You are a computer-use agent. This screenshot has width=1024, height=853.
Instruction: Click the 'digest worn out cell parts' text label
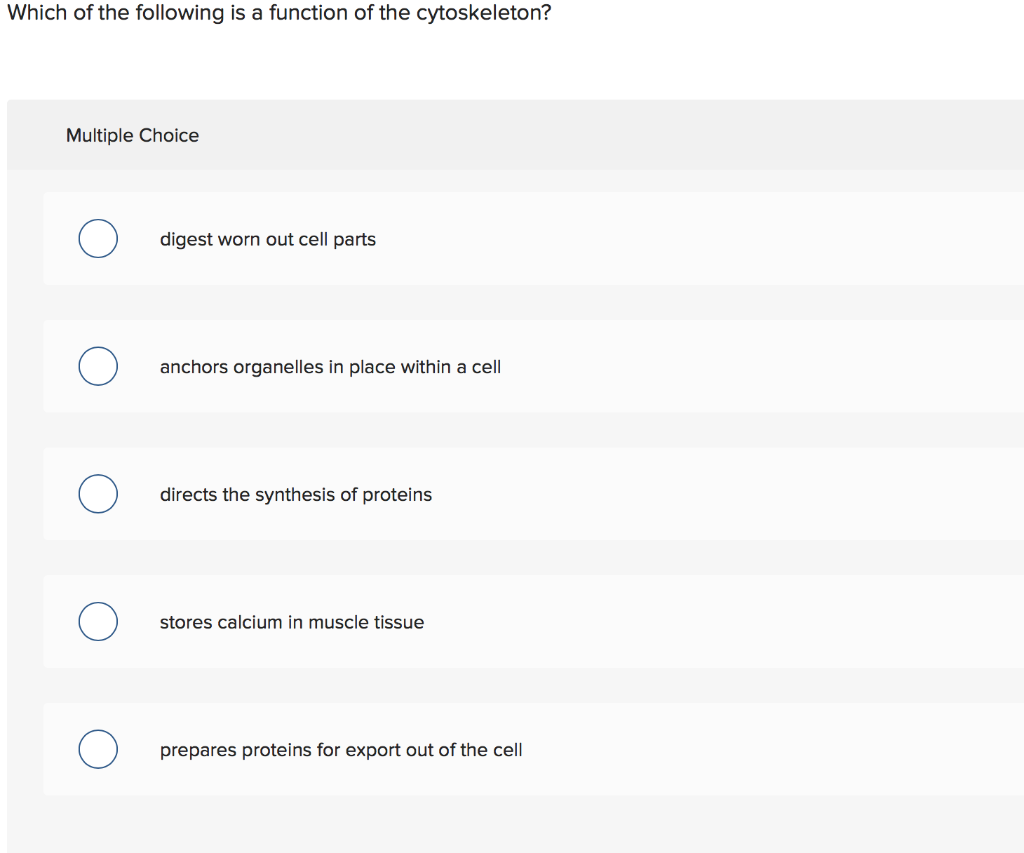[267, 239]
